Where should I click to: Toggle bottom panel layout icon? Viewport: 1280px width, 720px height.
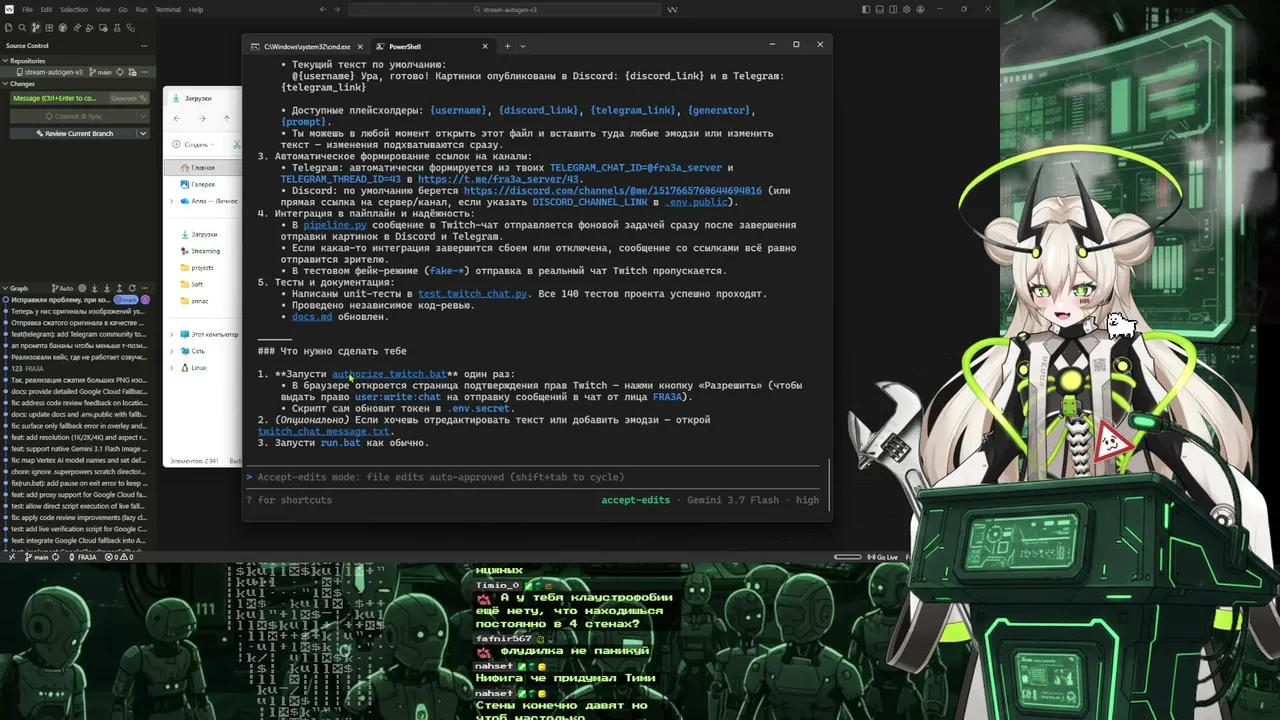(x=880, y=9)
